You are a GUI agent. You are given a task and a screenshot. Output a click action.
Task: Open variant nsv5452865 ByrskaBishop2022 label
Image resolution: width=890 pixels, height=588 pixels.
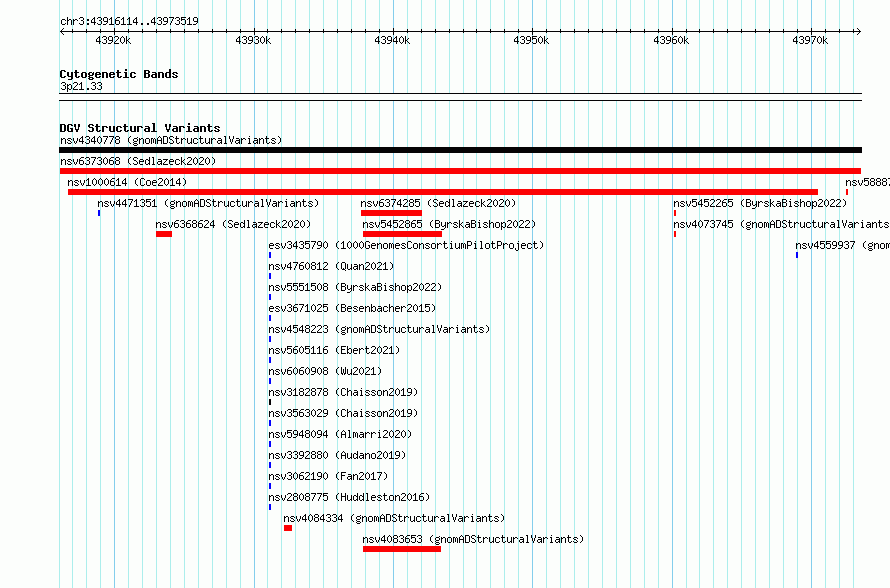tap(449, 224)
